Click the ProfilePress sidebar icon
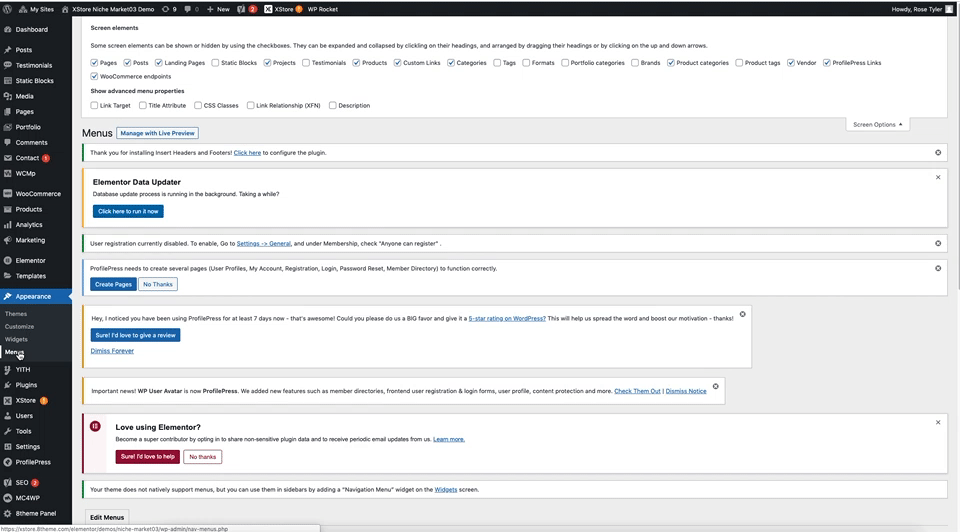This screenshot has height=532, width=960. tap(7, 462)
